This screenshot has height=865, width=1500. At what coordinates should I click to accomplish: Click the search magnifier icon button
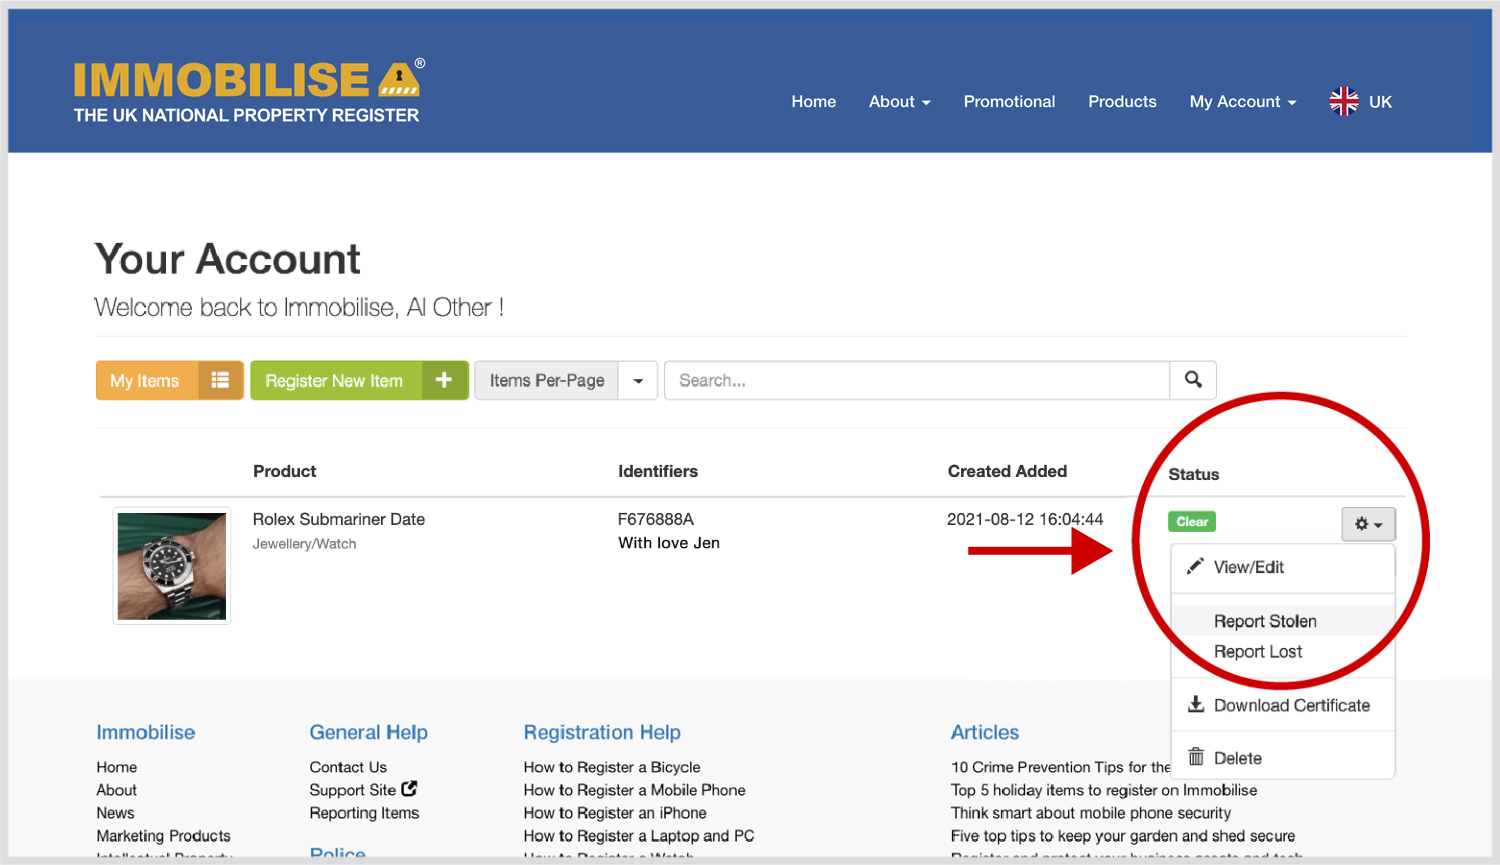click(1193, 380)
